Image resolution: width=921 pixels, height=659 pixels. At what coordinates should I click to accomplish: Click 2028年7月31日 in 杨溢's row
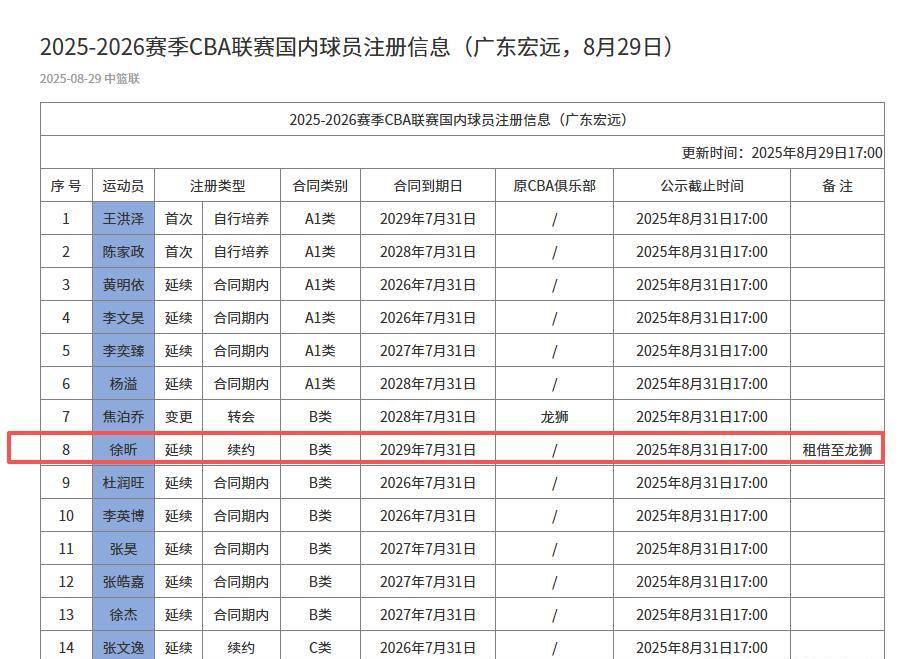tap(428, 384)
